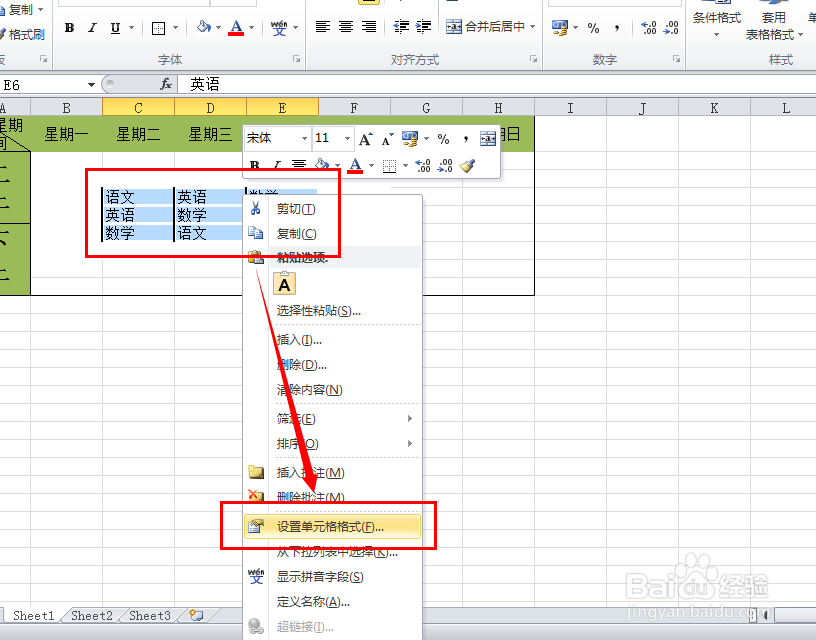The width and height of the screenshot is (816, 640).
Task: Align text right in the ribbon
Action: coord(369,27)
